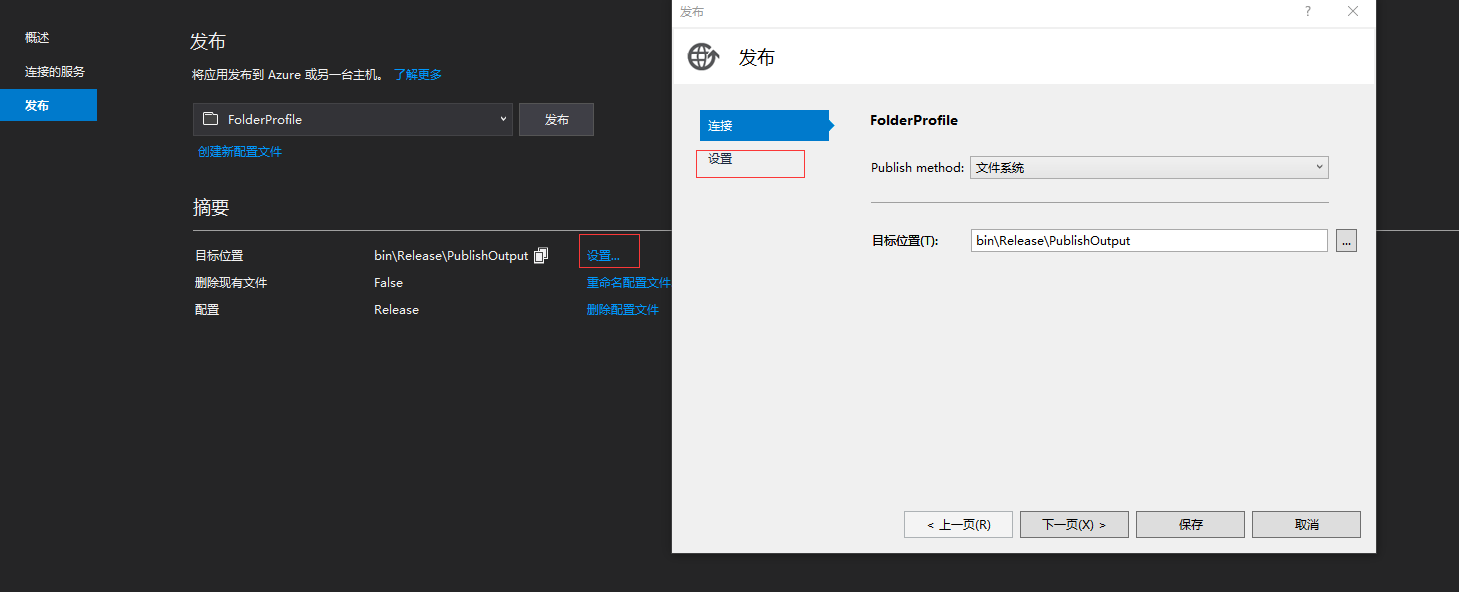Open the 连接的服务 sidebar tab
This screenshot has height=592, width=1459.
point(55,72)
